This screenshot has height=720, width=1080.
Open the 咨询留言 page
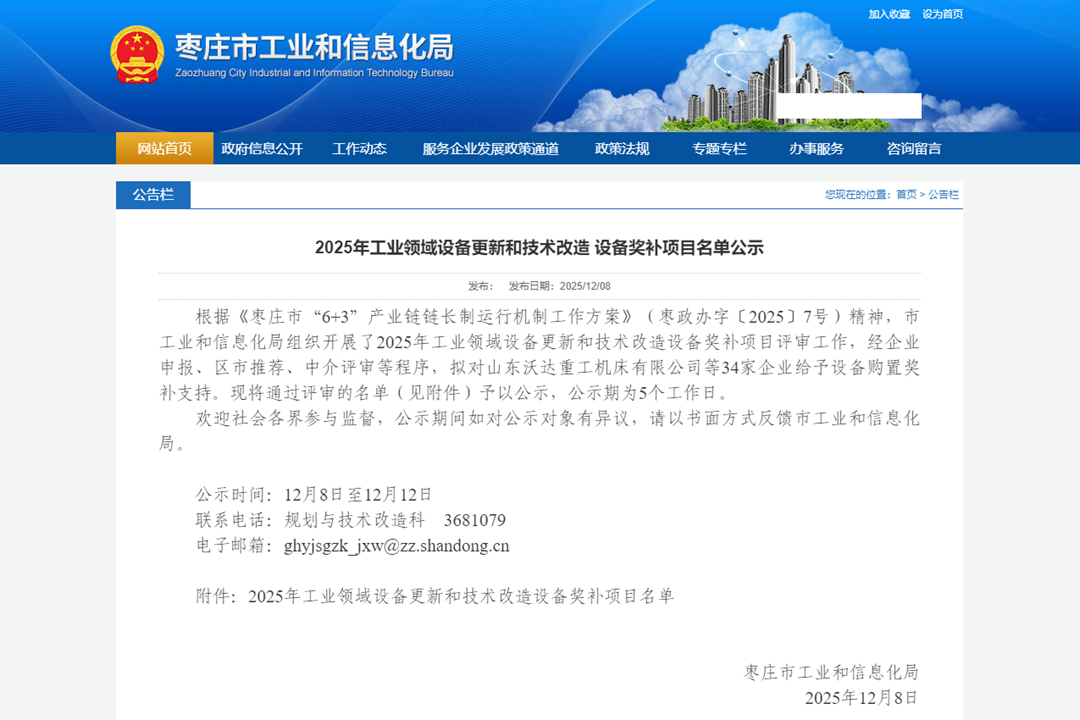point(913,147)
